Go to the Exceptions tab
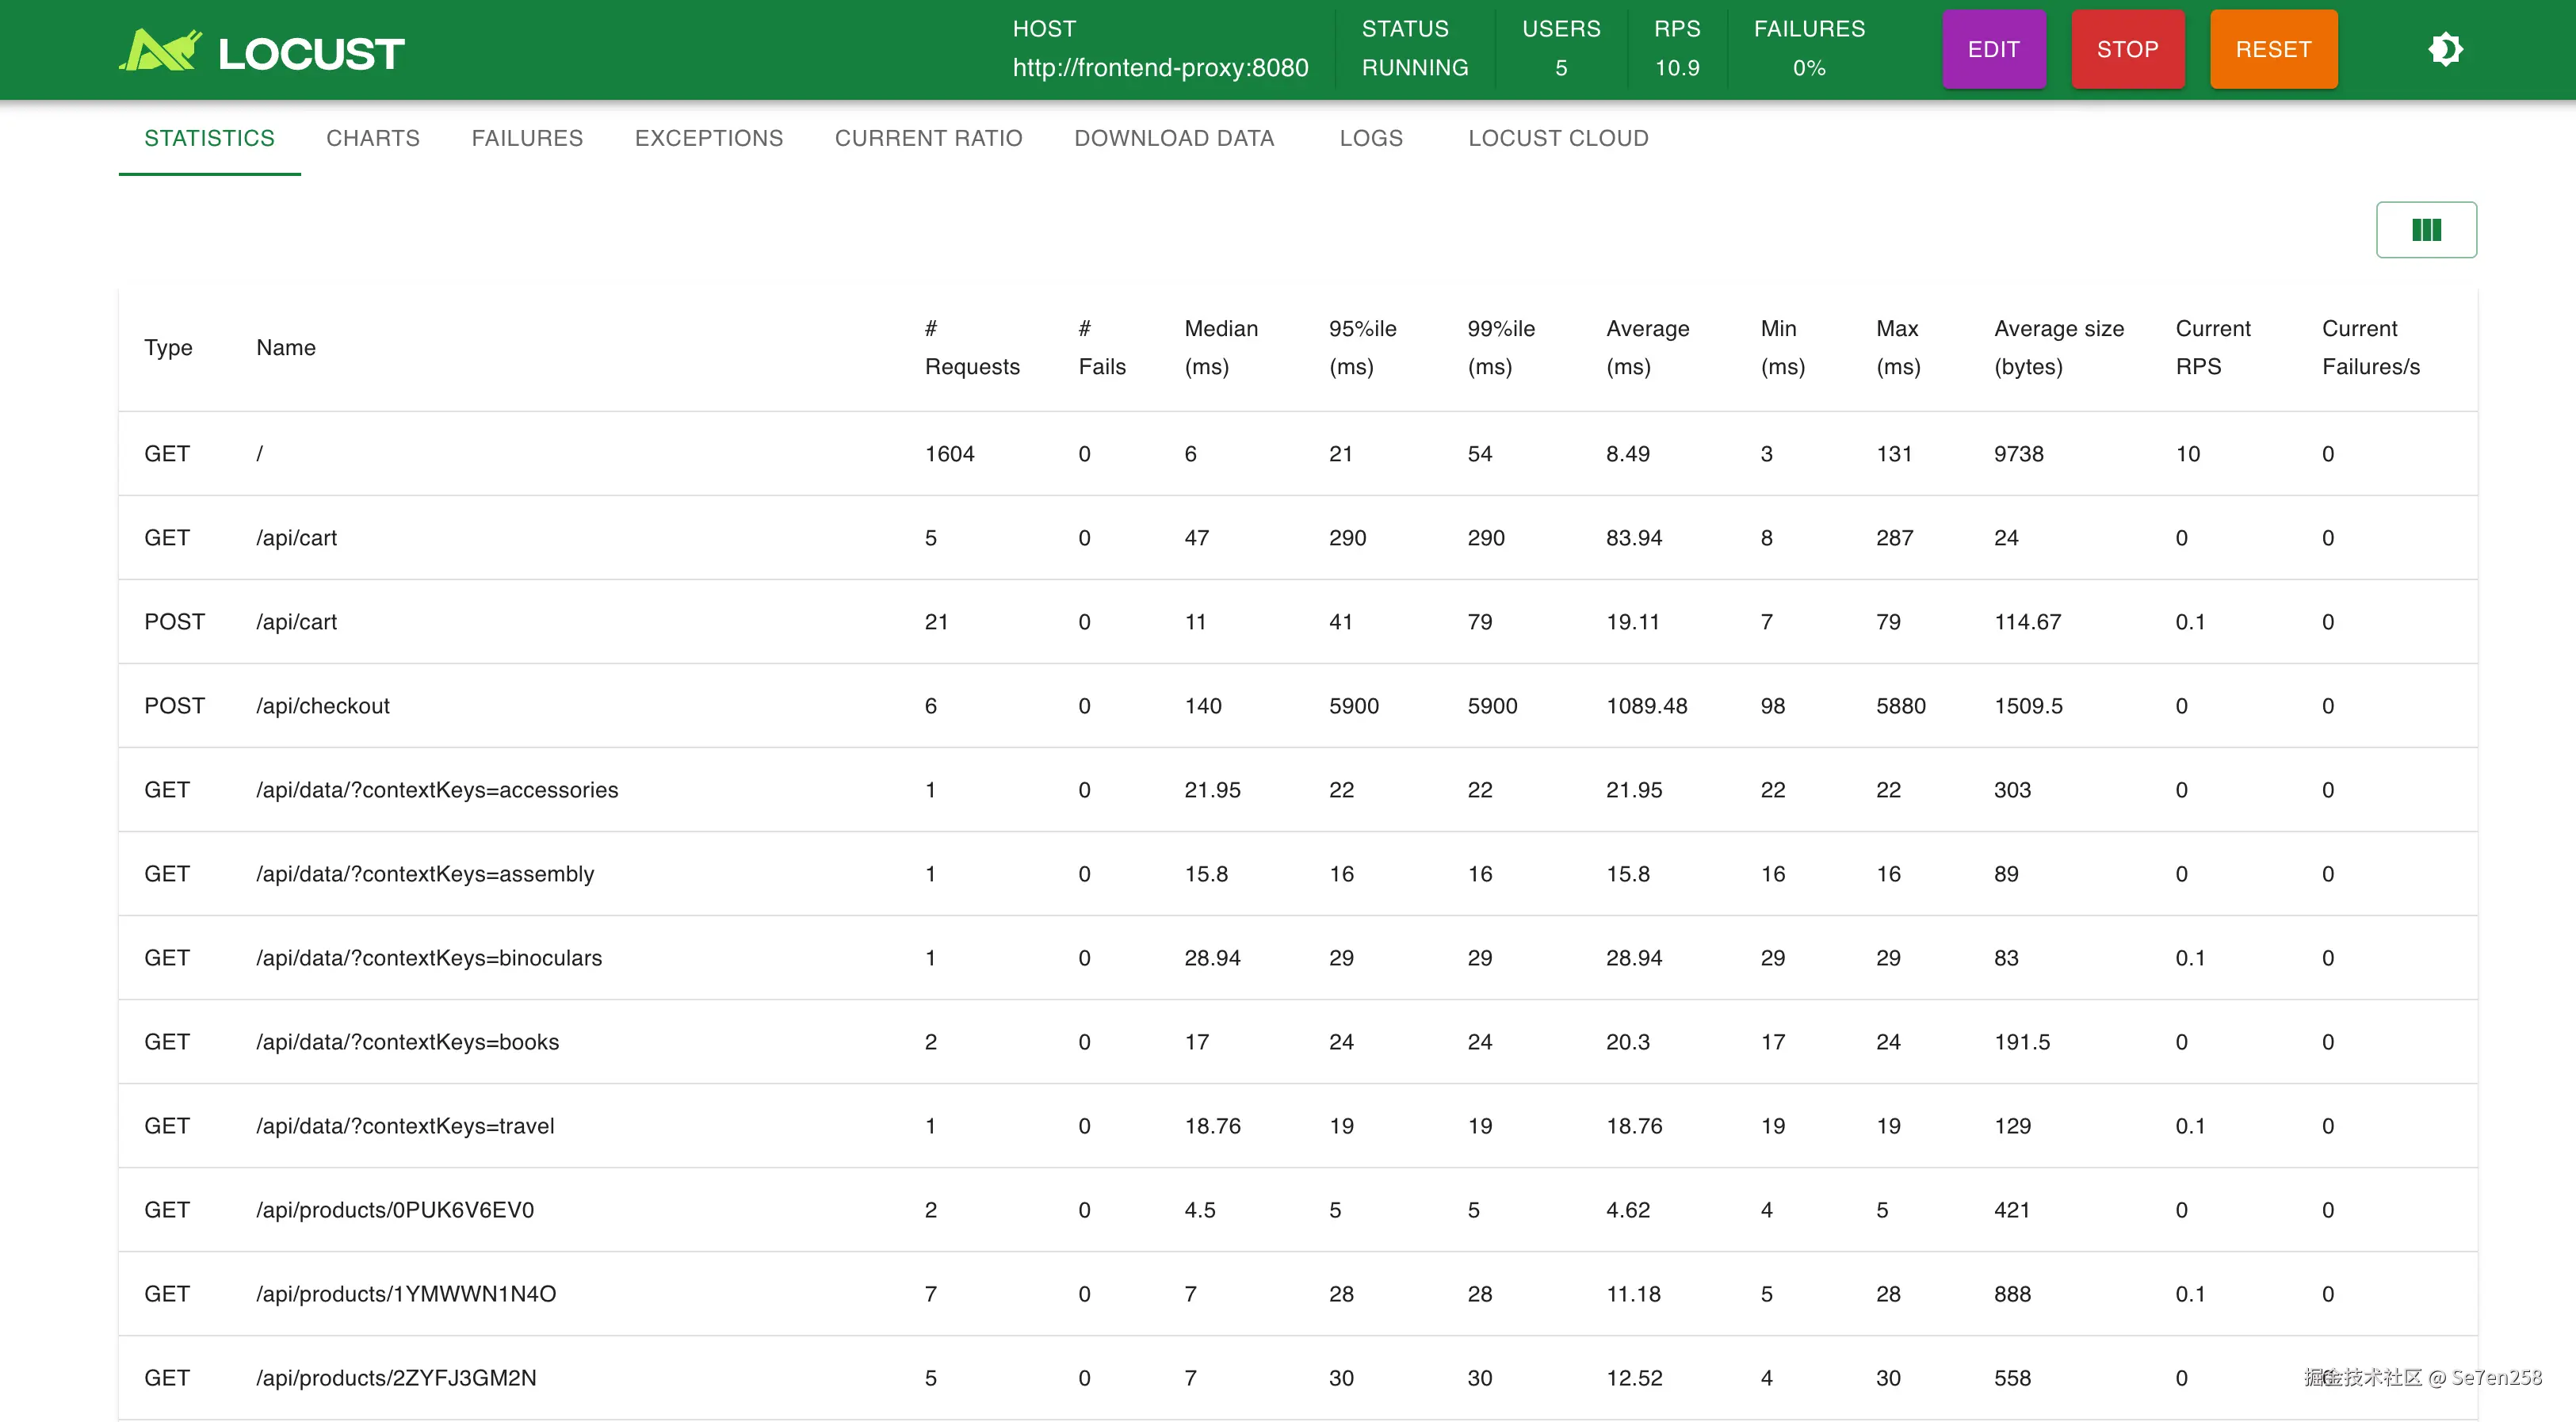The height and width of the screenshot is (1422, 2576). click(708, 138)
